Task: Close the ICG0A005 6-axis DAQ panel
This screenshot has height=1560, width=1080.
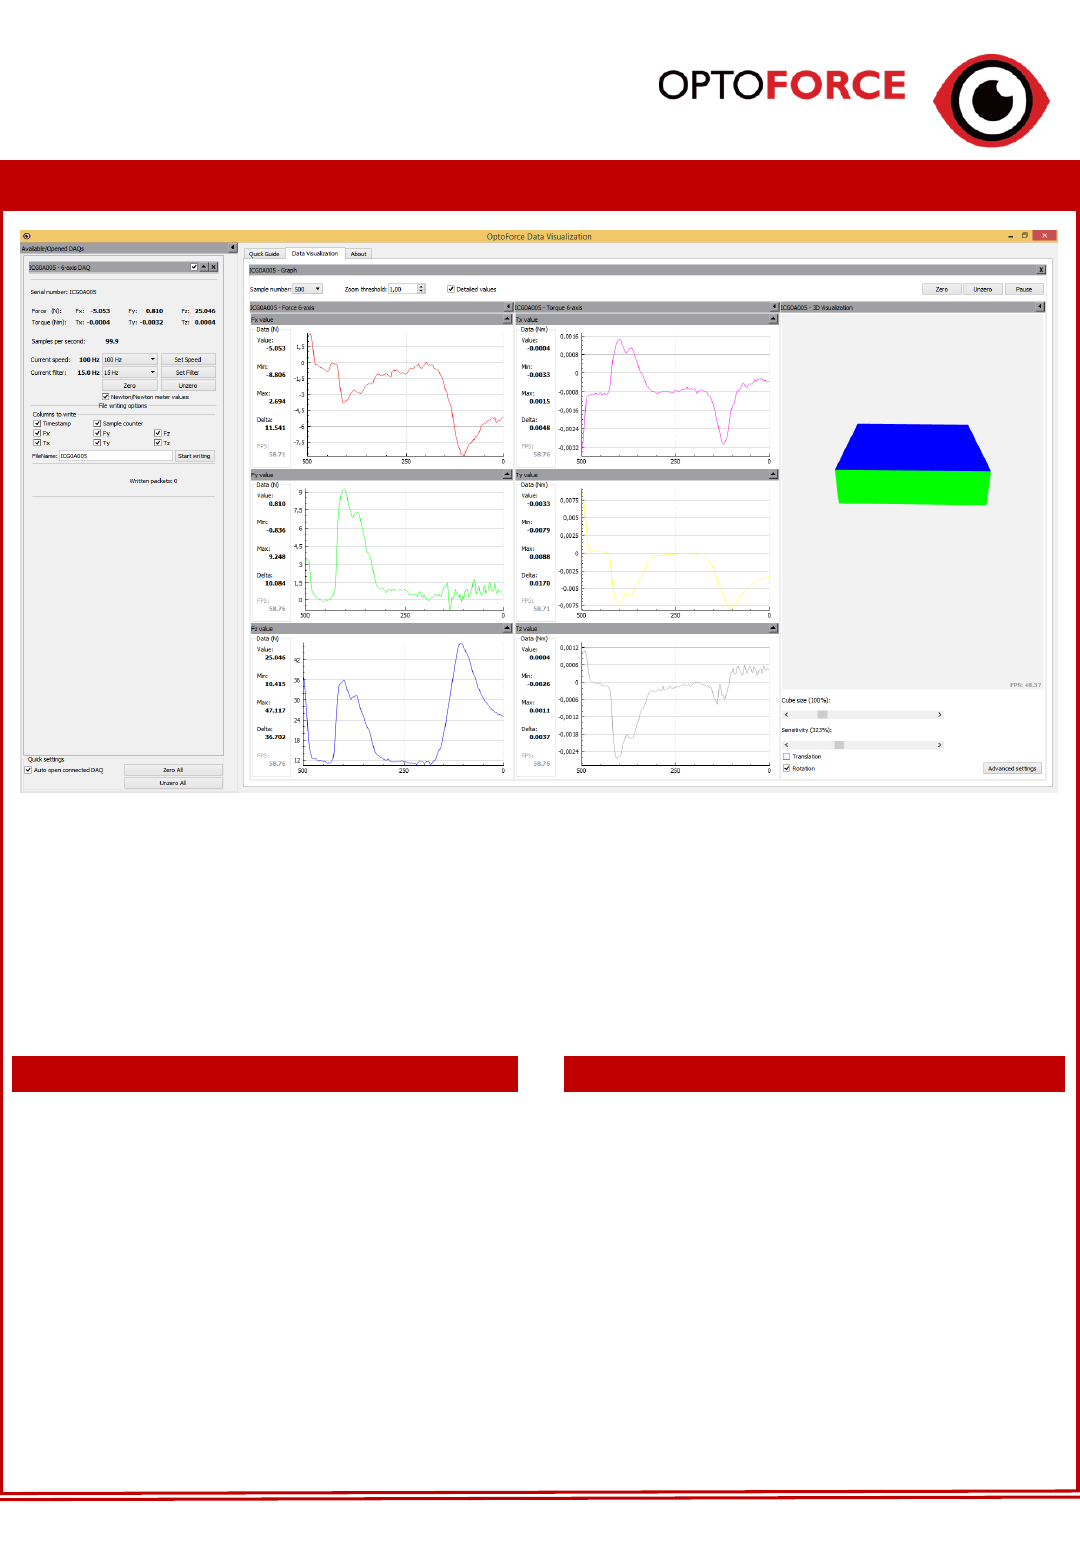Action: pyautogui.click(x=213, y=267)
